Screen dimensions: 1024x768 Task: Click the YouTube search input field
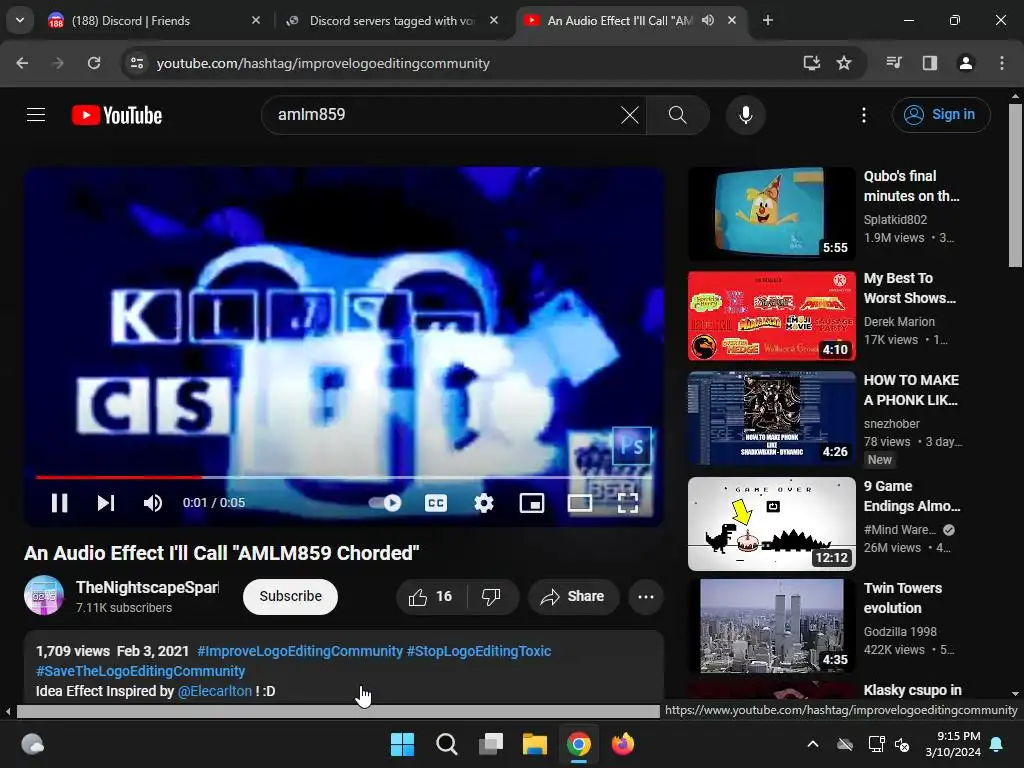coord(444,115)
